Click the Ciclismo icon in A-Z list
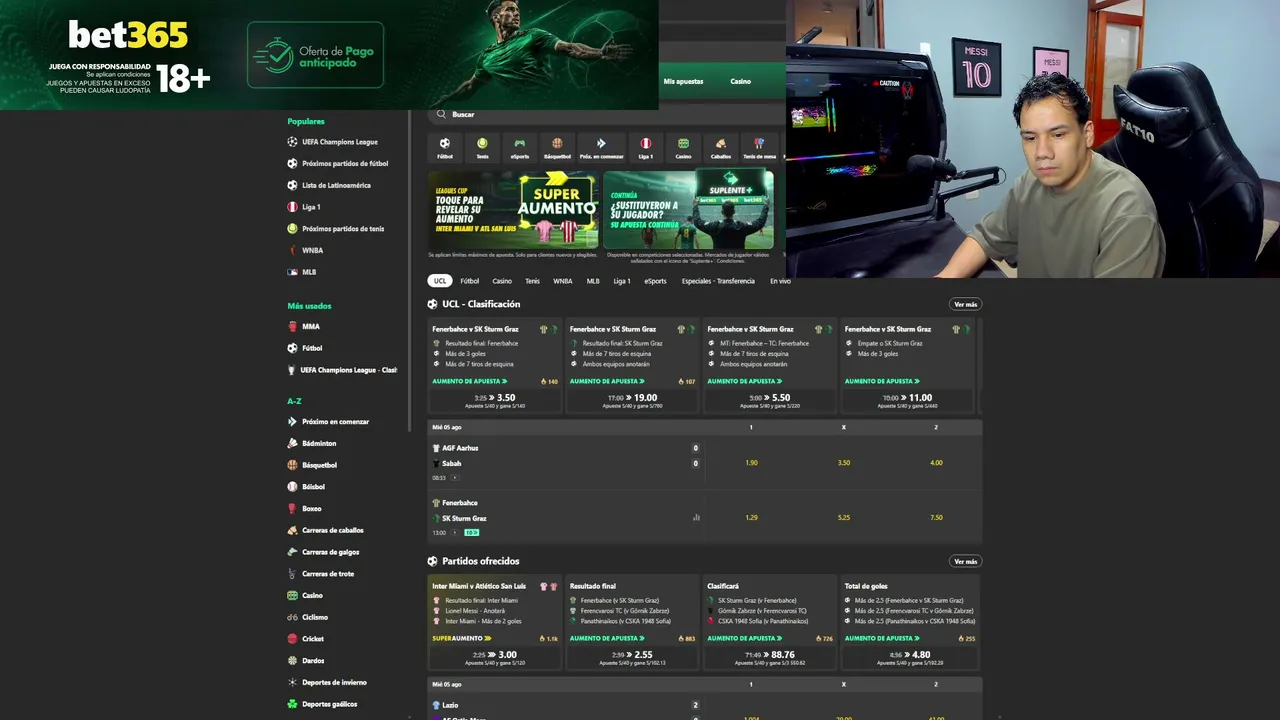This screenshot has width=1280, height=720. 293,617
